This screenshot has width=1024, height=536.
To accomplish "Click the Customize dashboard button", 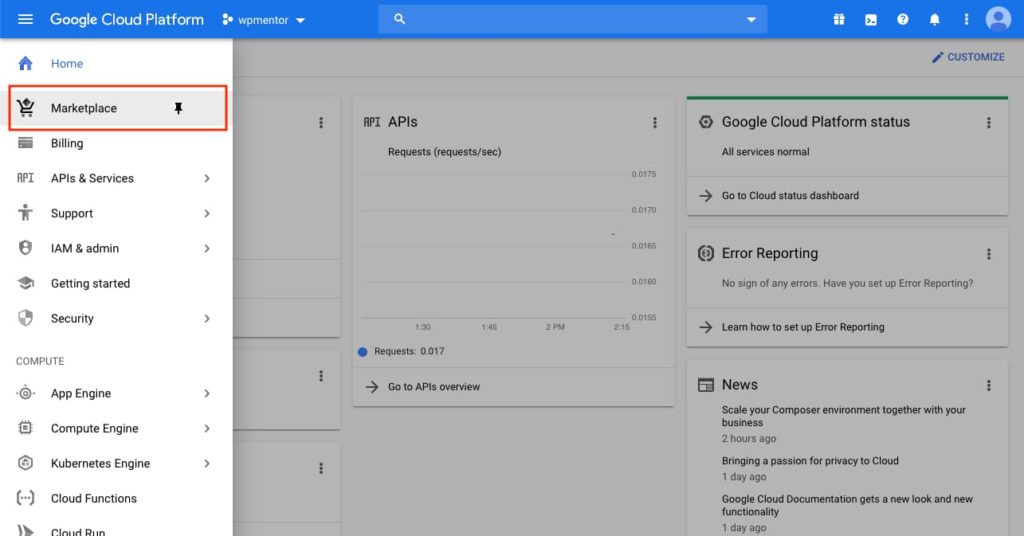I will point(968,57).
